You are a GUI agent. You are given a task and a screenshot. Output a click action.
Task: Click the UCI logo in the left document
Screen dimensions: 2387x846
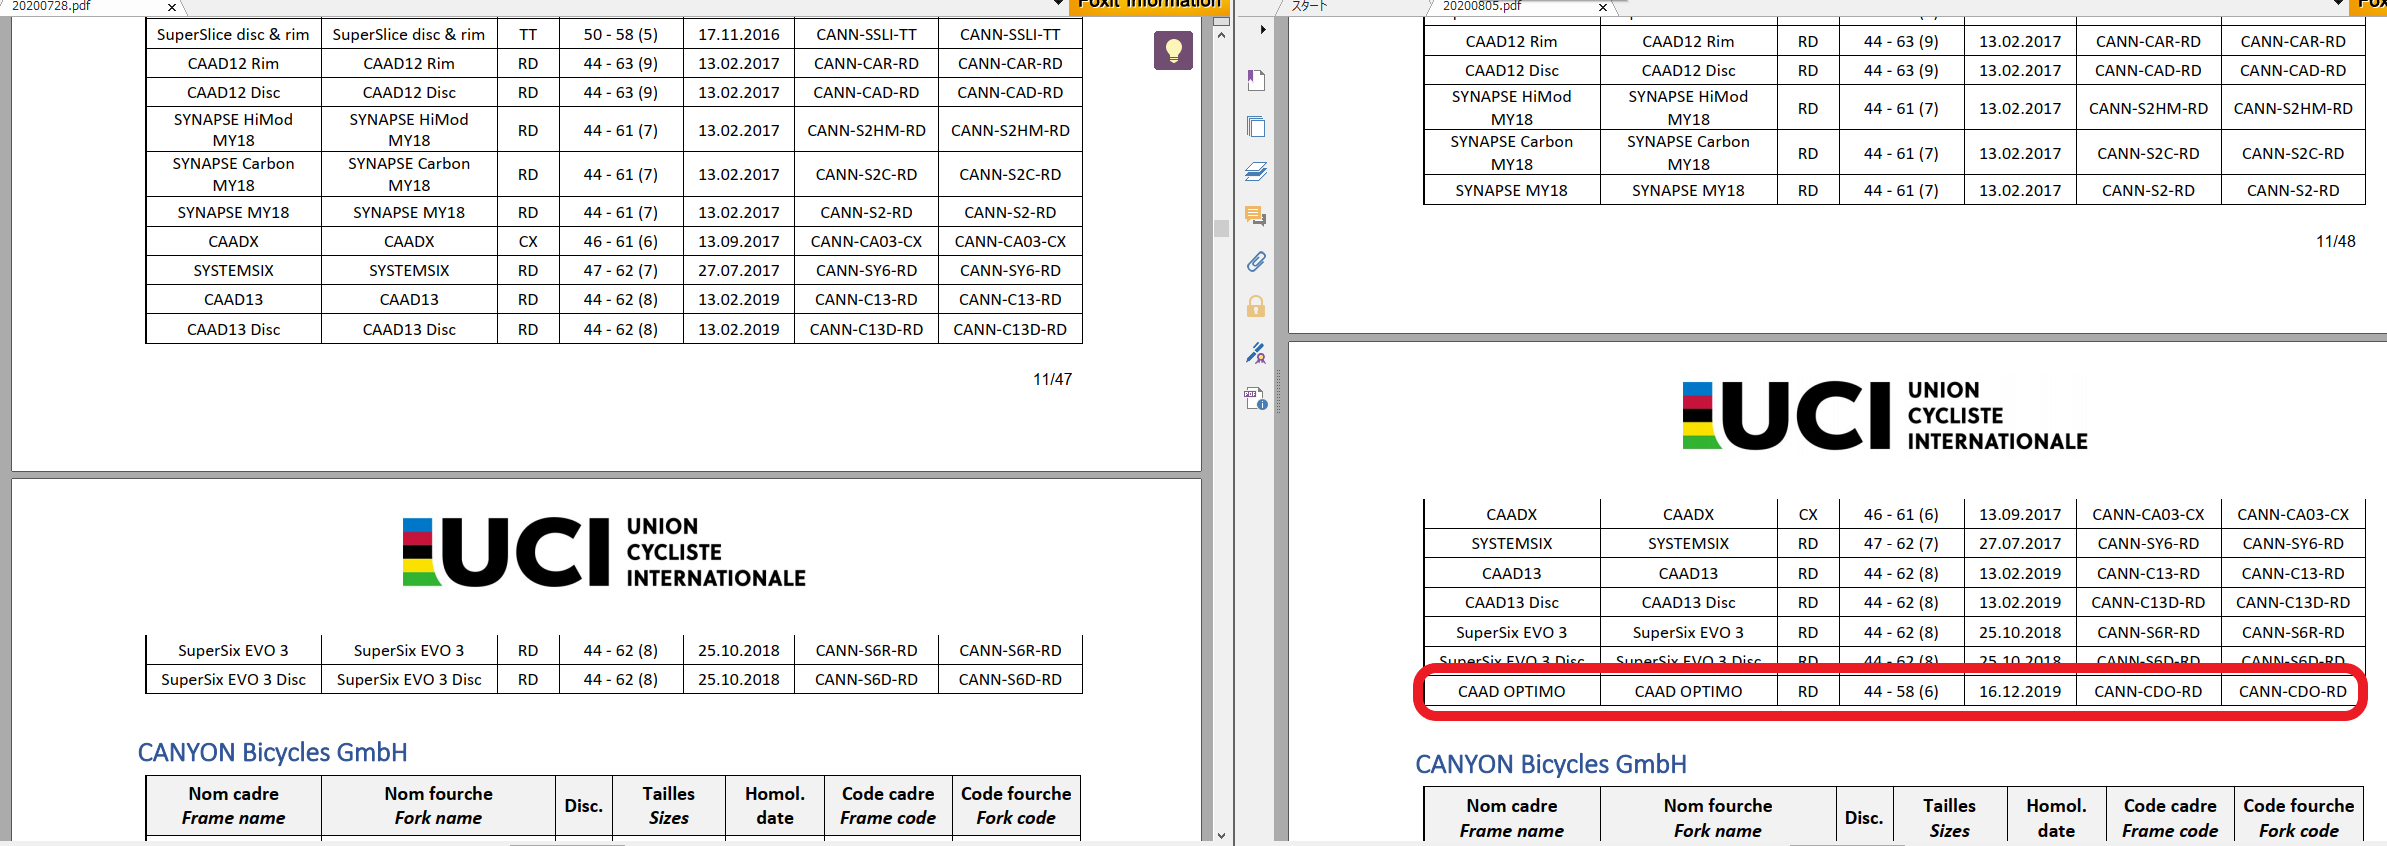coord(604,551)
